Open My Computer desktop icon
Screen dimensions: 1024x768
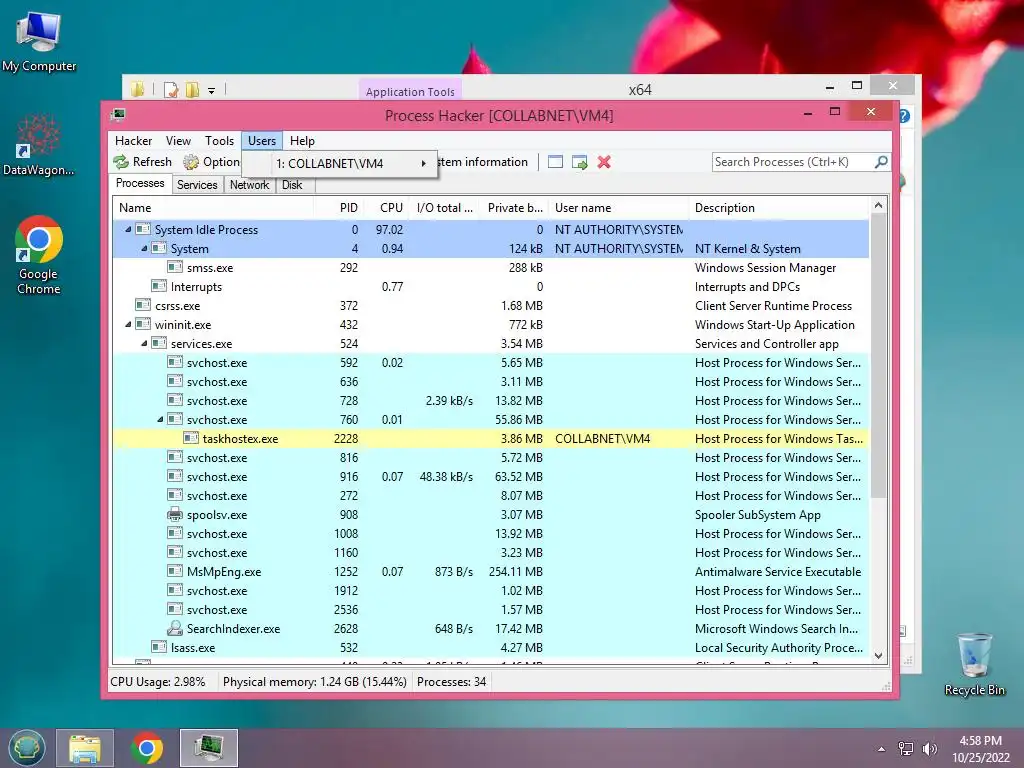[x=39, y=42]
